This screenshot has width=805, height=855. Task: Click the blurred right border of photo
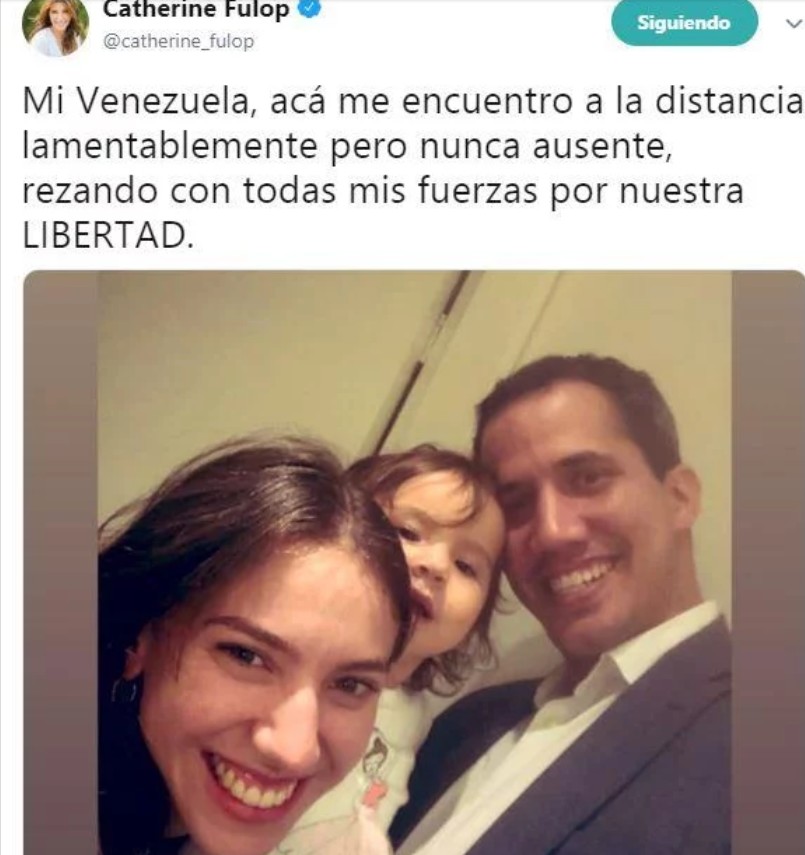point(768,562)
